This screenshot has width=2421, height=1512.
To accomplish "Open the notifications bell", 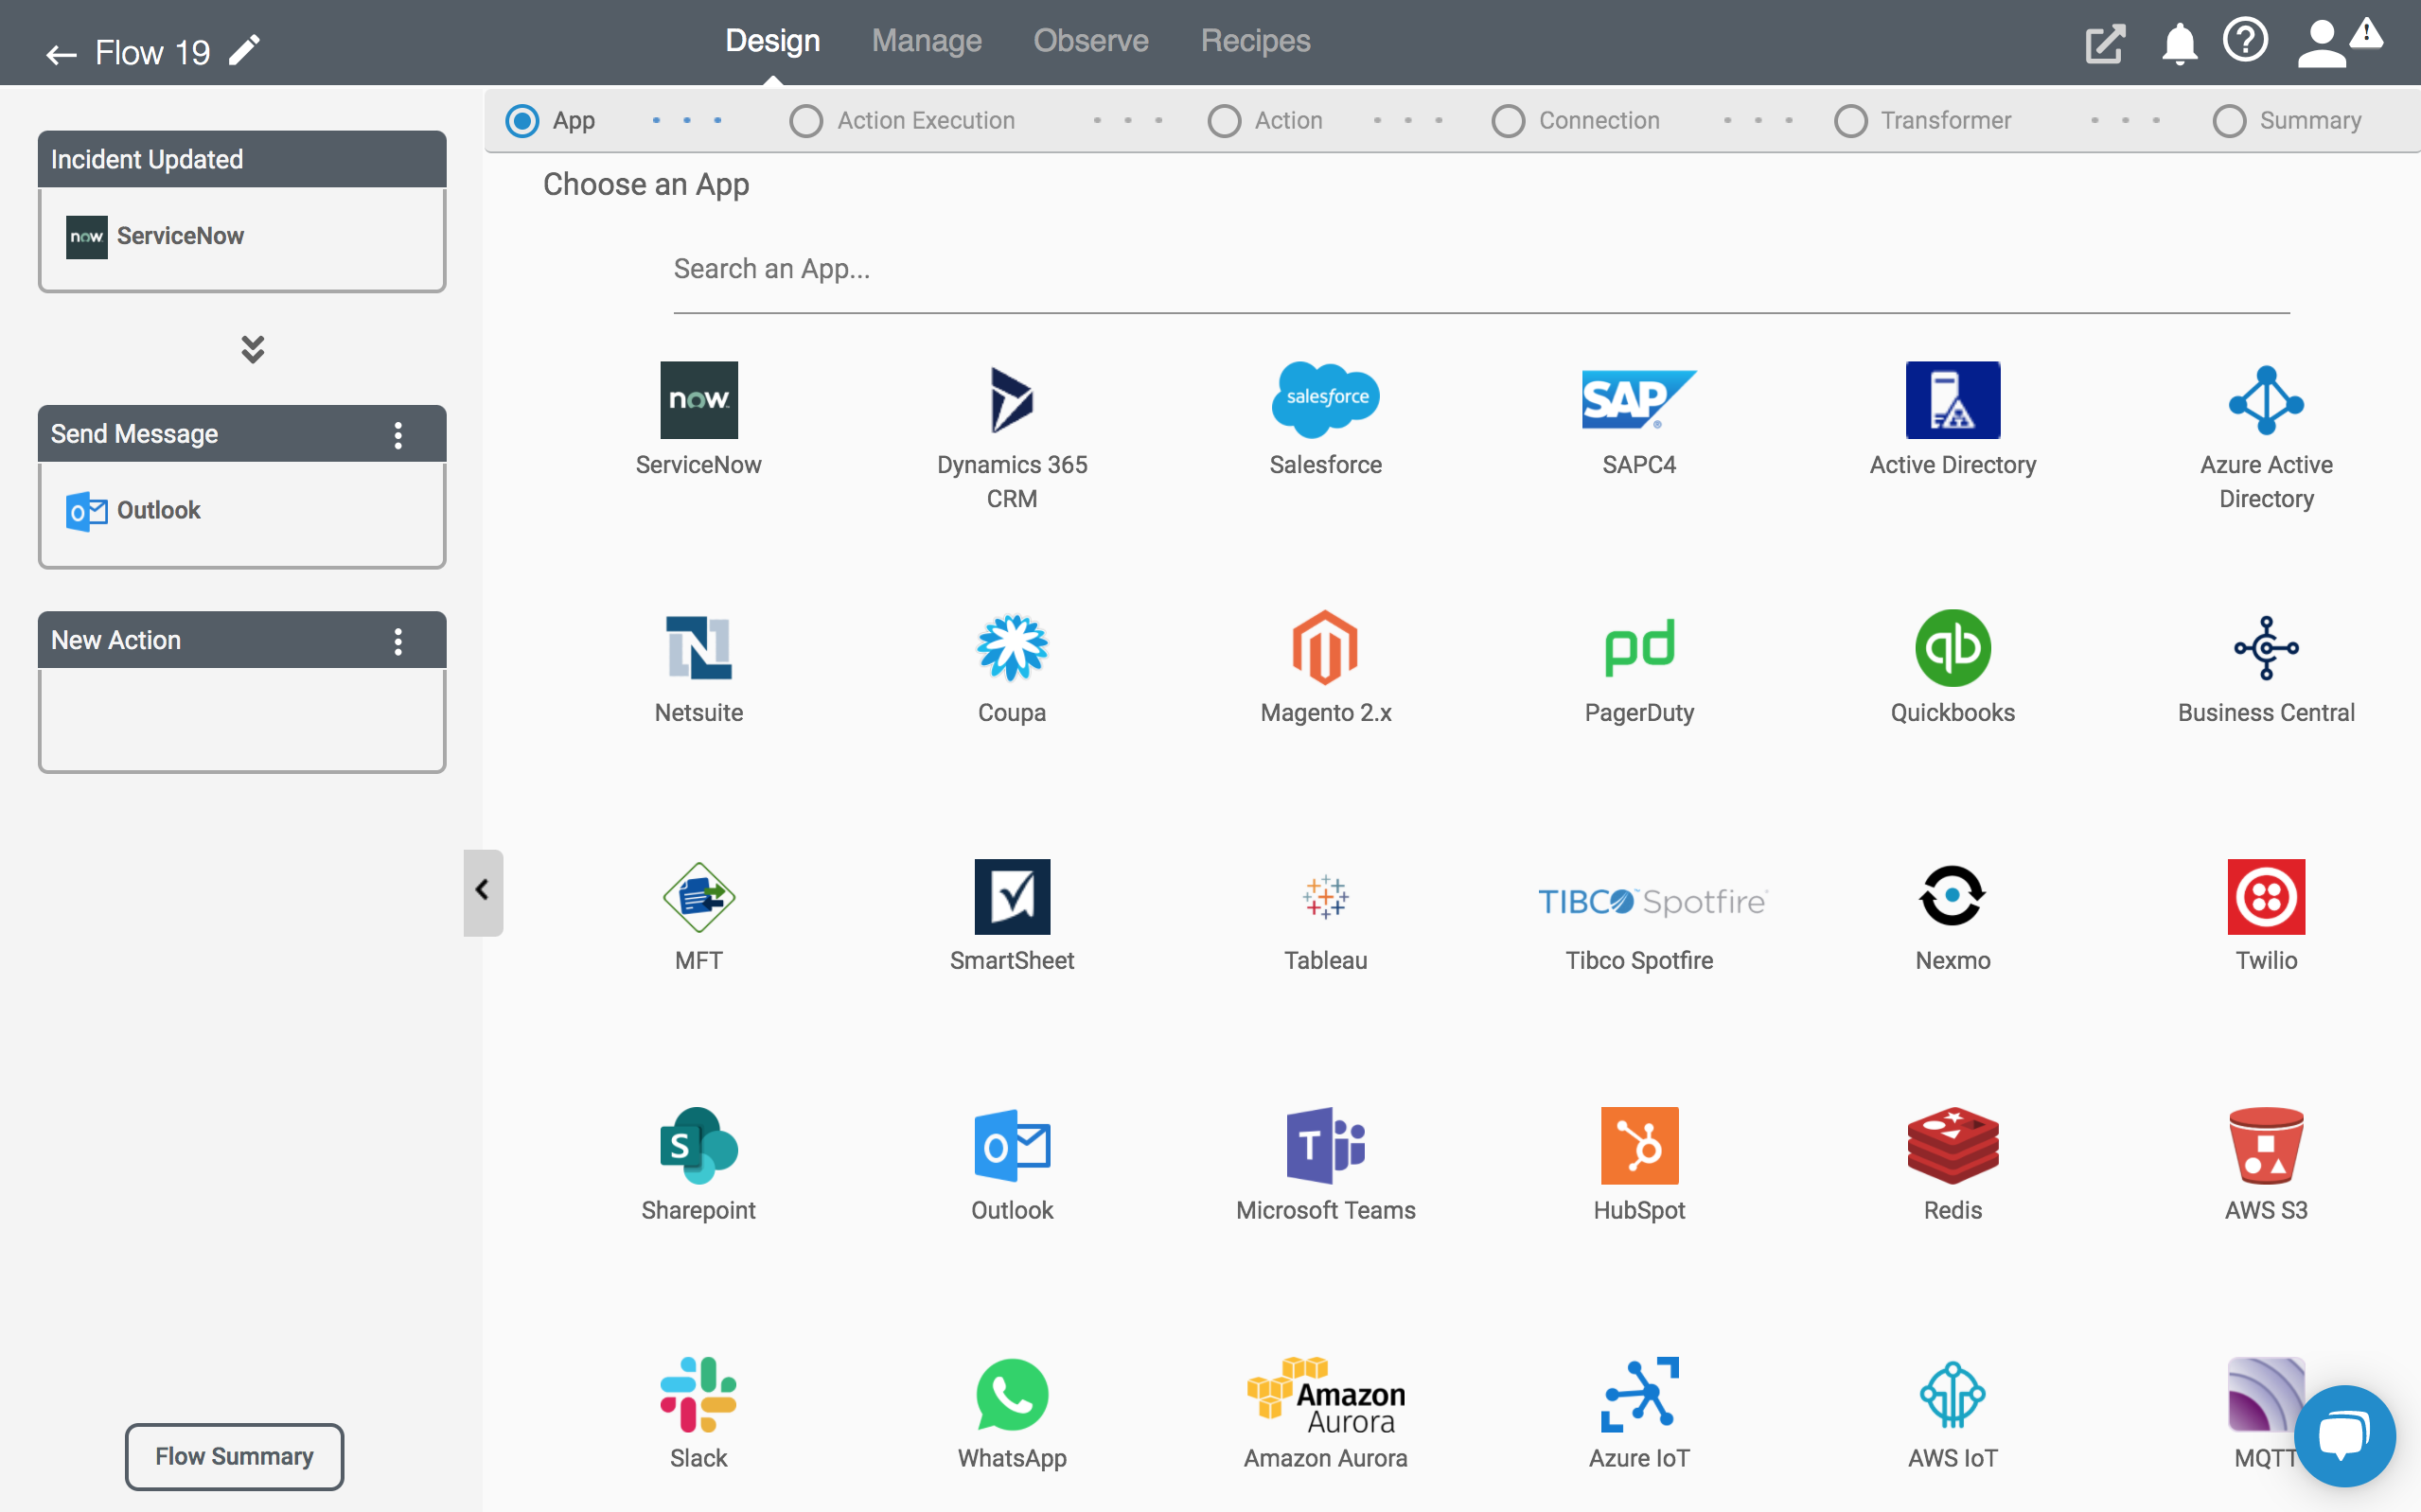I will point(2178,45).
